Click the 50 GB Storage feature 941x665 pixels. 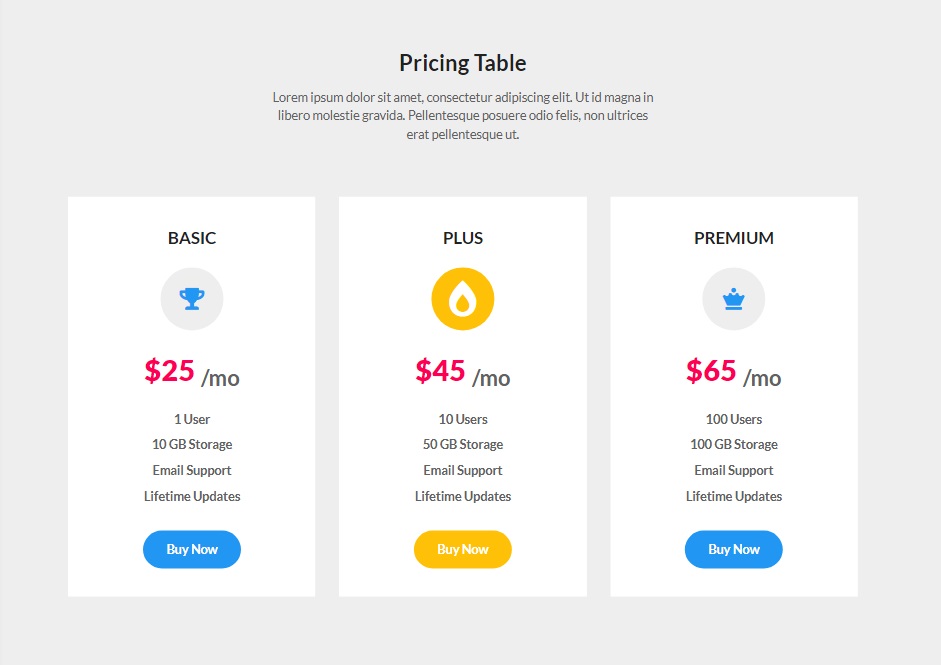(x=463, y=445)
